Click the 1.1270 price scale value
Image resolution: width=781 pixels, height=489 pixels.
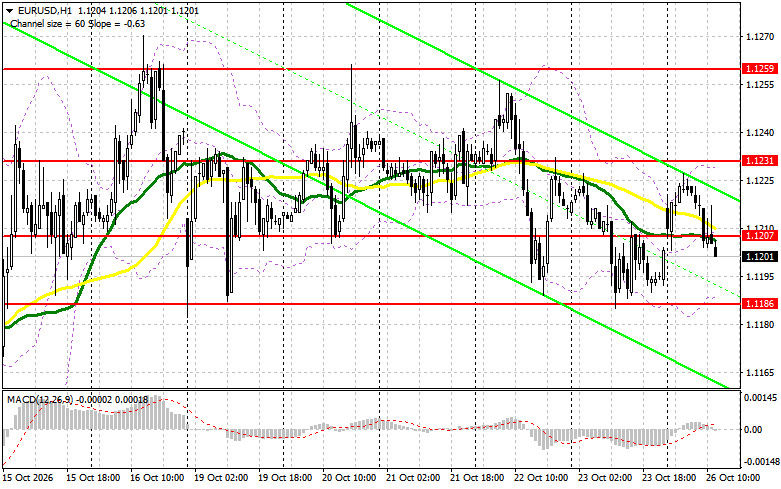(x=760, y=36)
